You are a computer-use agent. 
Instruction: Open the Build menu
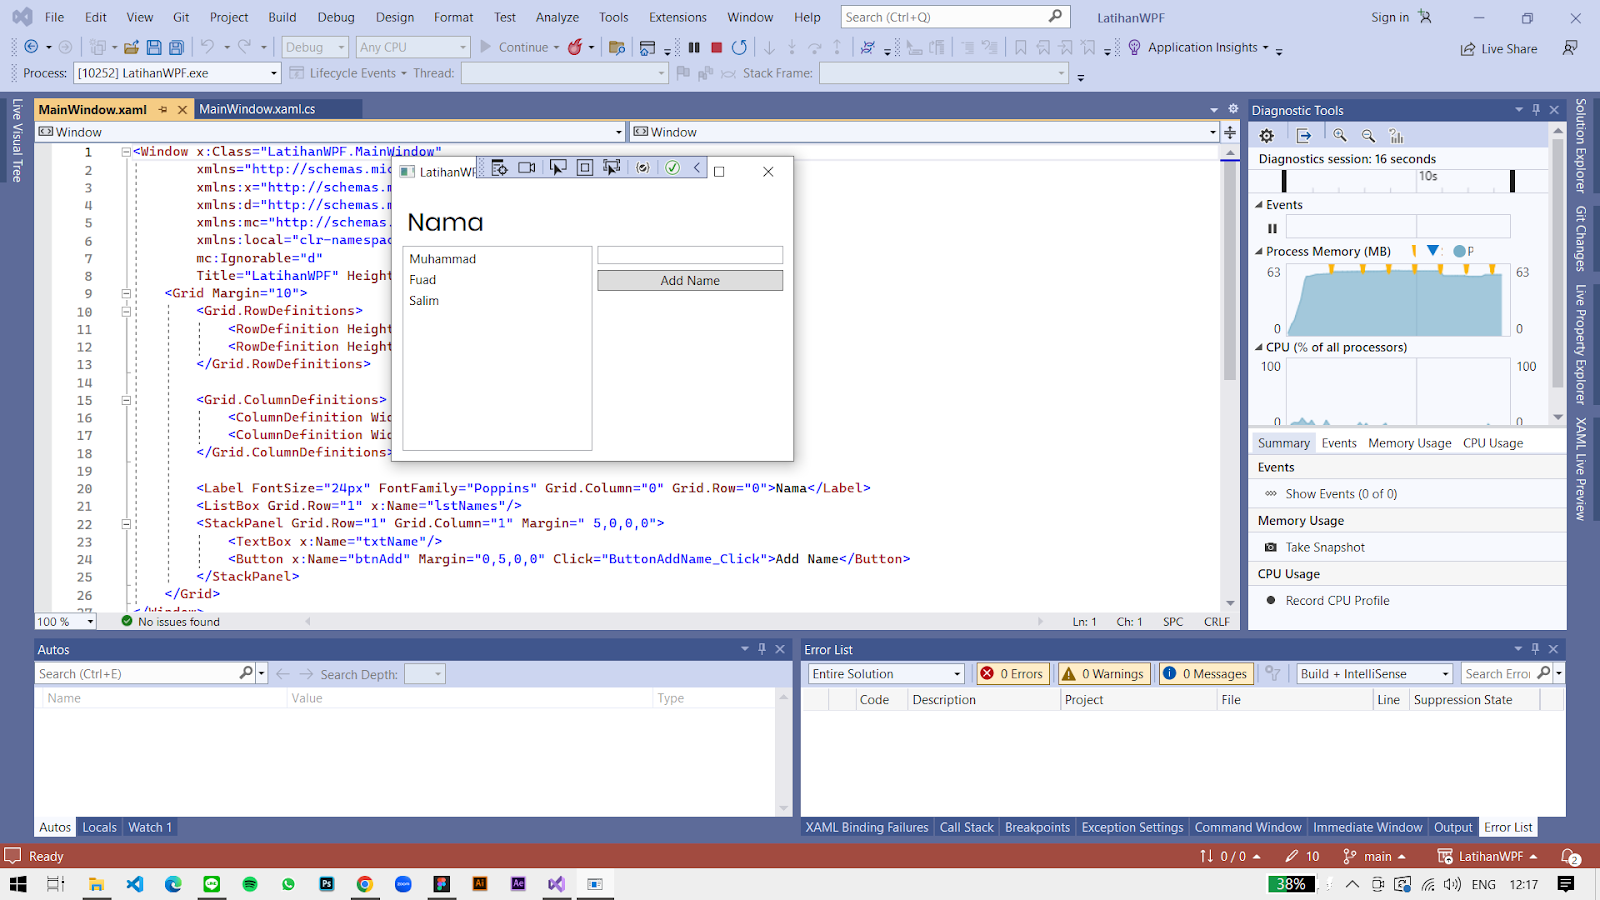[x=282, y=17]
